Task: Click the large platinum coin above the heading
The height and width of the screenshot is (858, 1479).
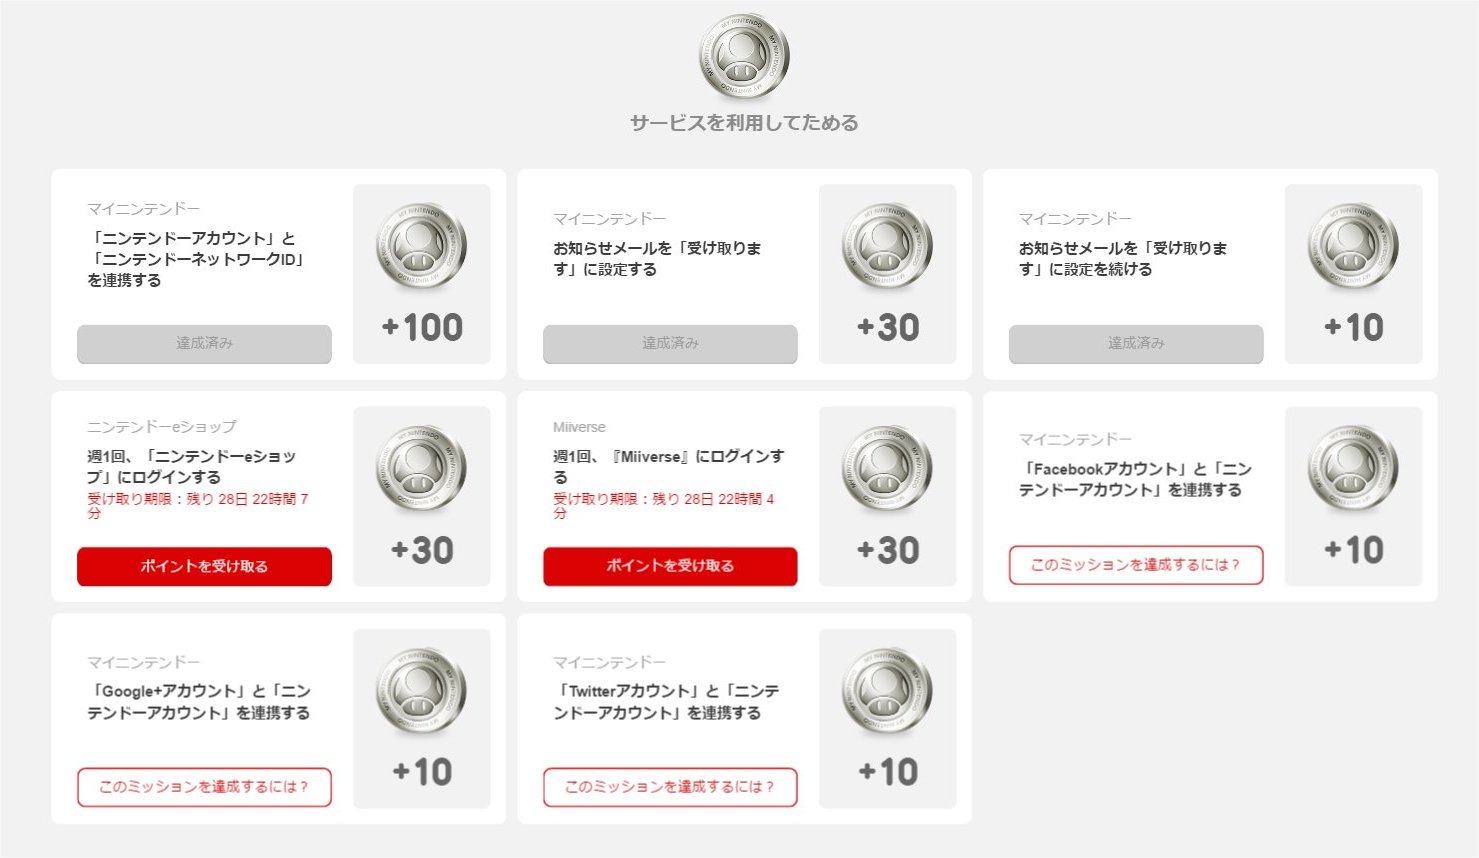Action: [x=744, y=56]
